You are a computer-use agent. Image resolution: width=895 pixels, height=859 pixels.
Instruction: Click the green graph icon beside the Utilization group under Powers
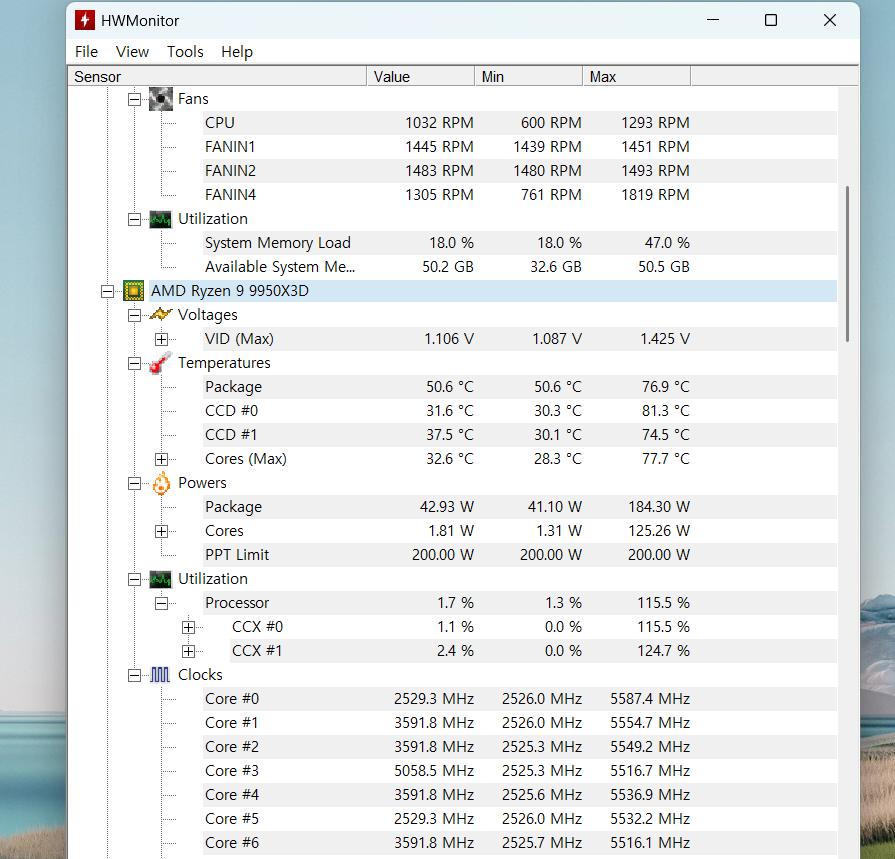tap(160, 579)
